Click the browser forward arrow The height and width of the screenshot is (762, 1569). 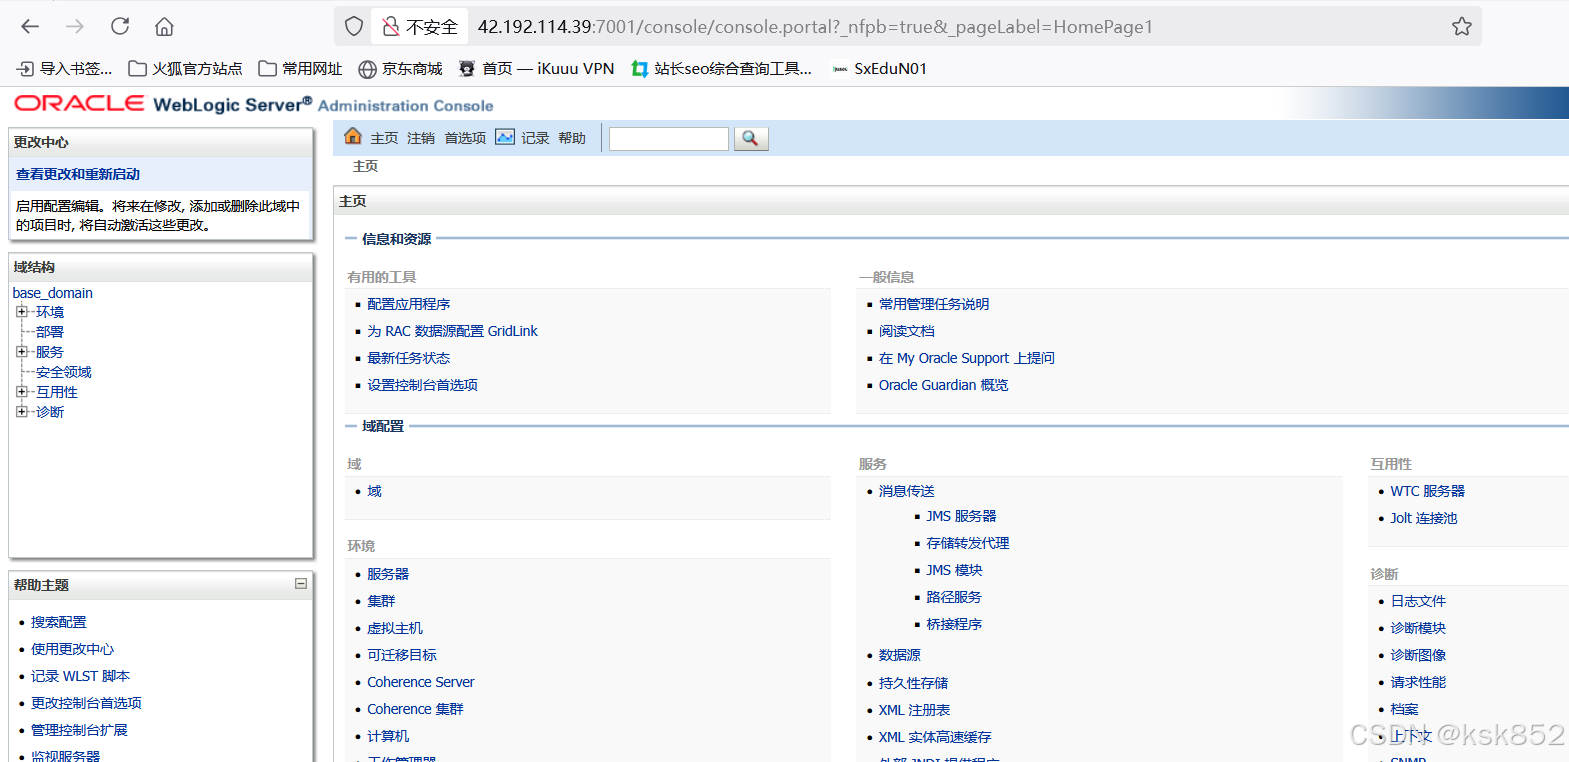(x=75, y=27)
